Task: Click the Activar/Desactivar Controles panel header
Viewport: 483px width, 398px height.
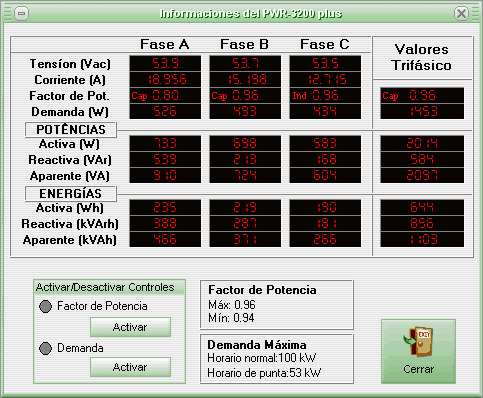Action: 109,287
